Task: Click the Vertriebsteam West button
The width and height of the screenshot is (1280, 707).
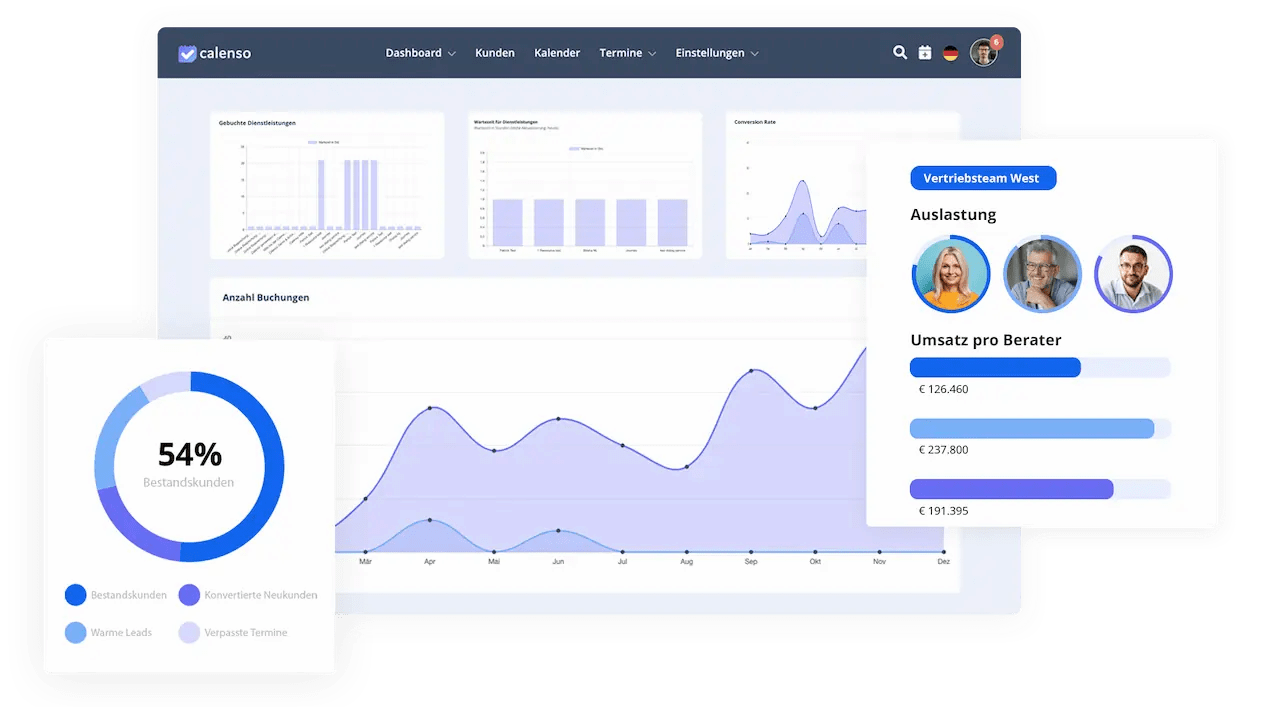Action: point(982,178)
